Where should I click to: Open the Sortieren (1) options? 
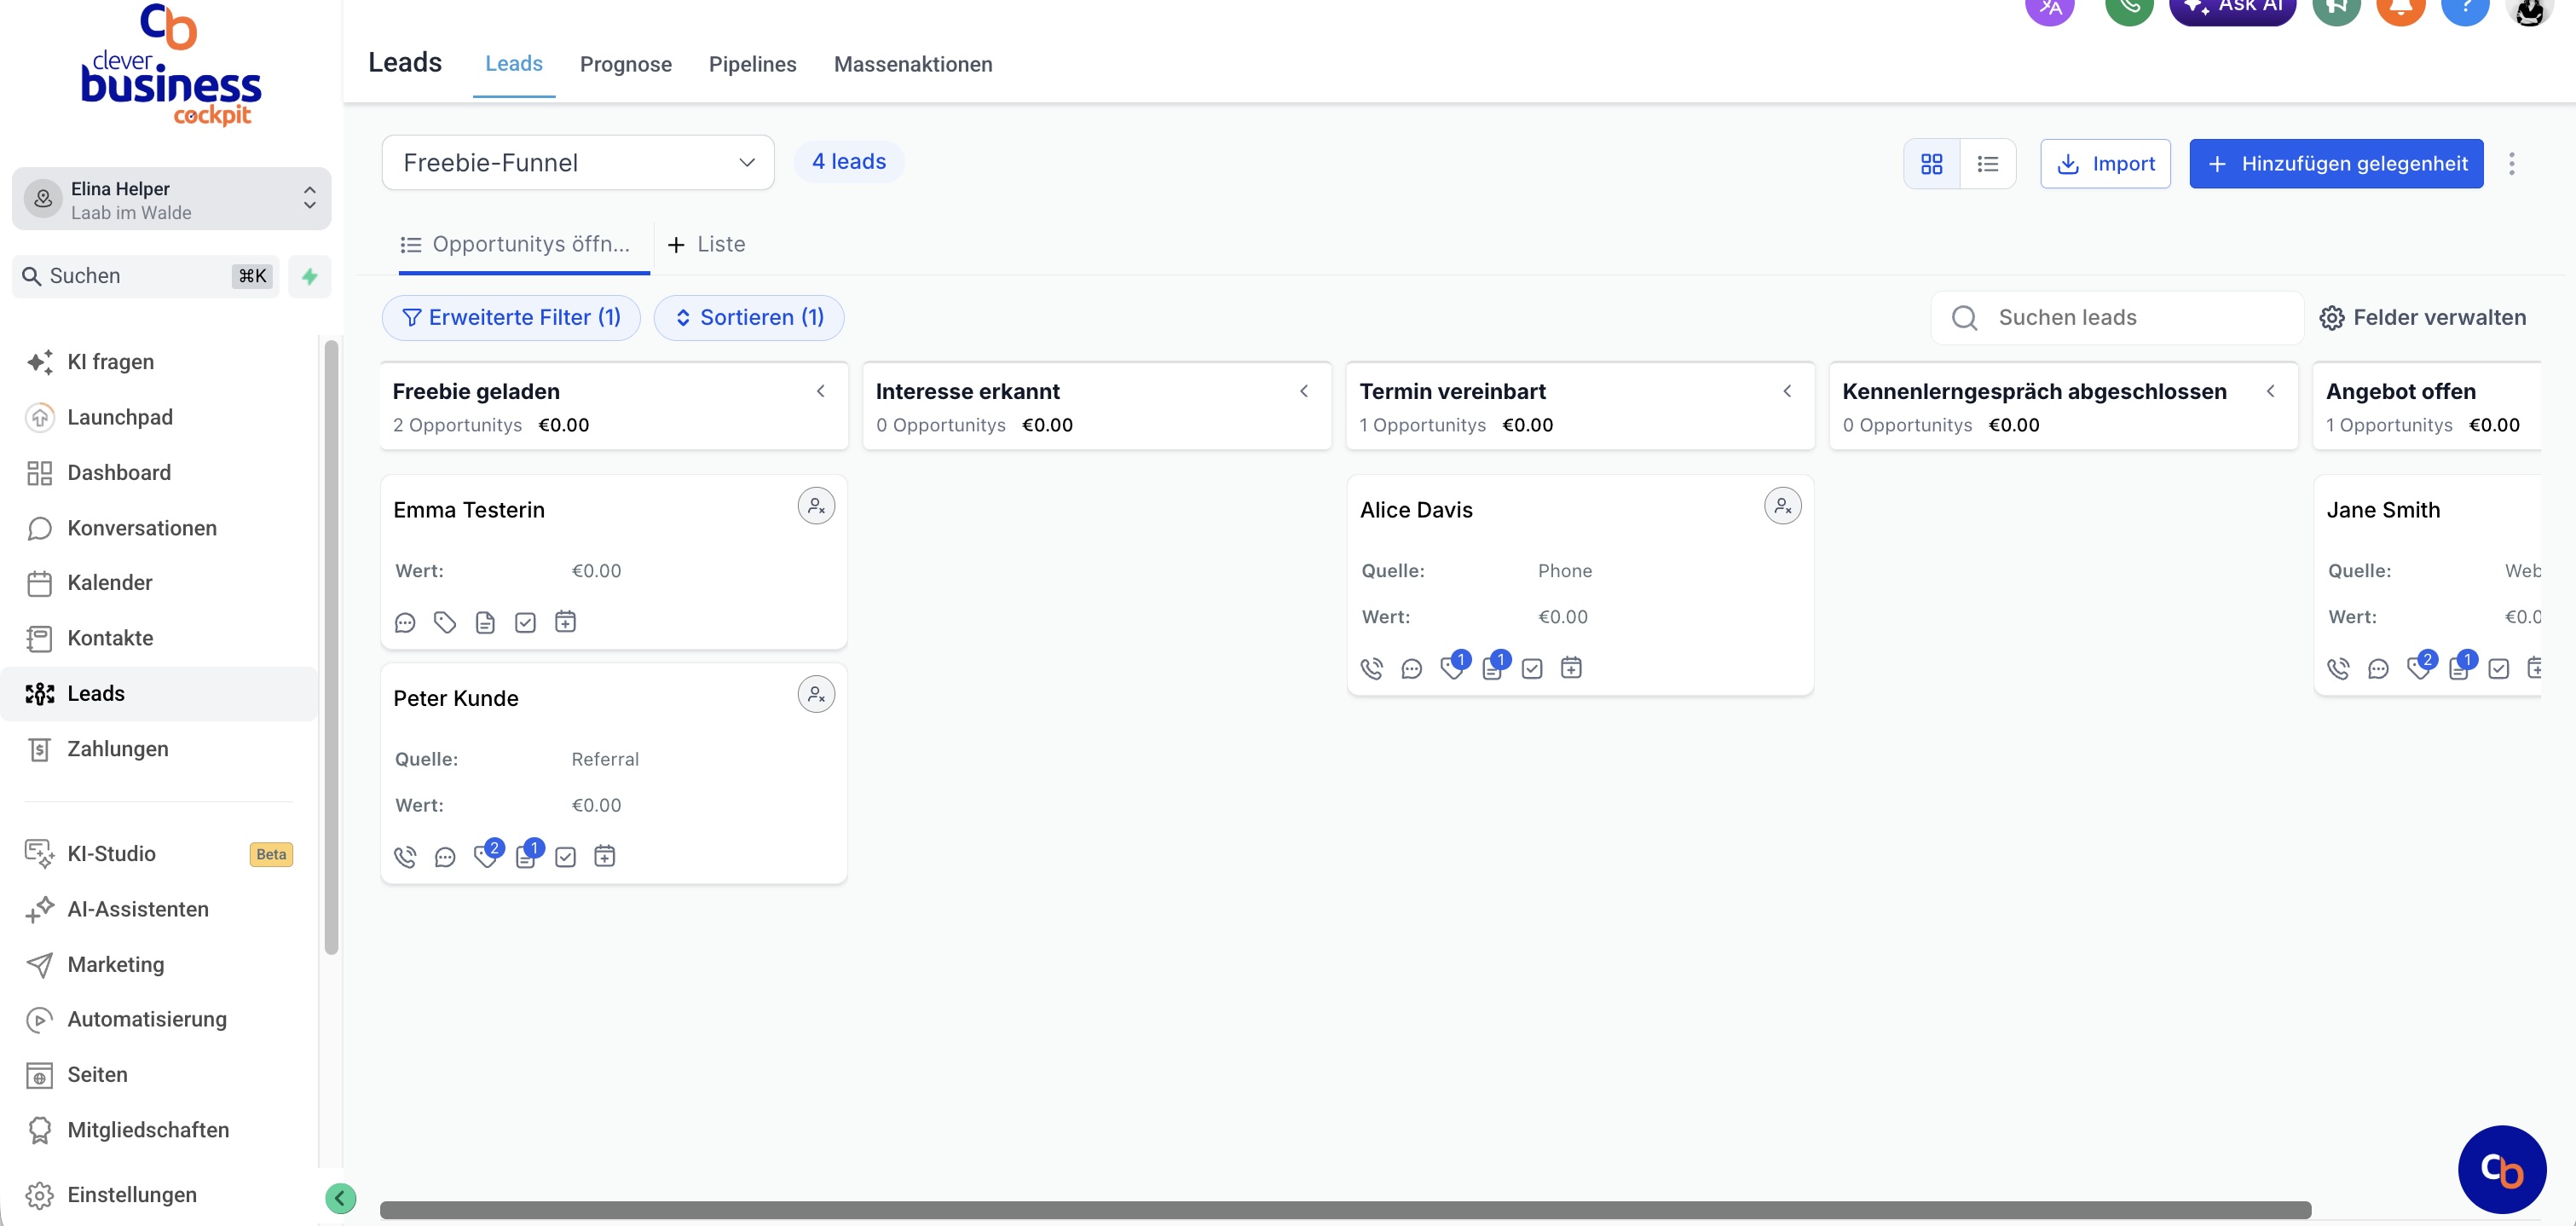pos(749,318)
